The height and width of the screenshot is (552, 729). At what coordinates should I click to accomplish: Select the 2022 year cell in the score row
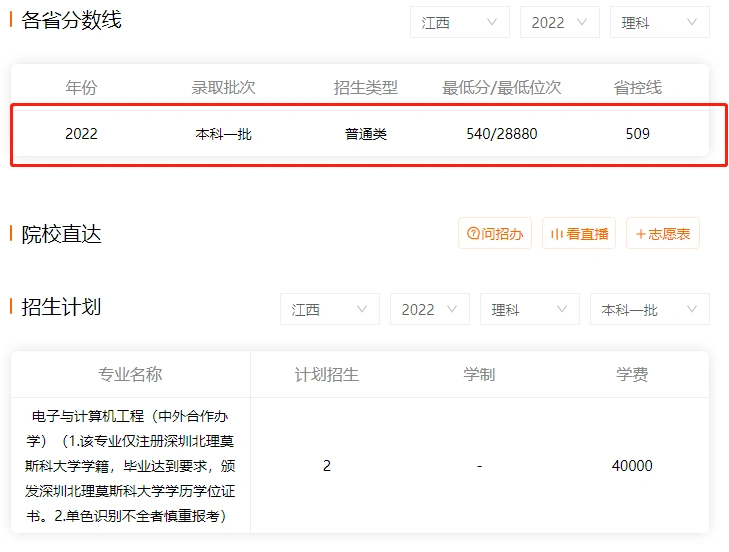click(x=81, y=134)
